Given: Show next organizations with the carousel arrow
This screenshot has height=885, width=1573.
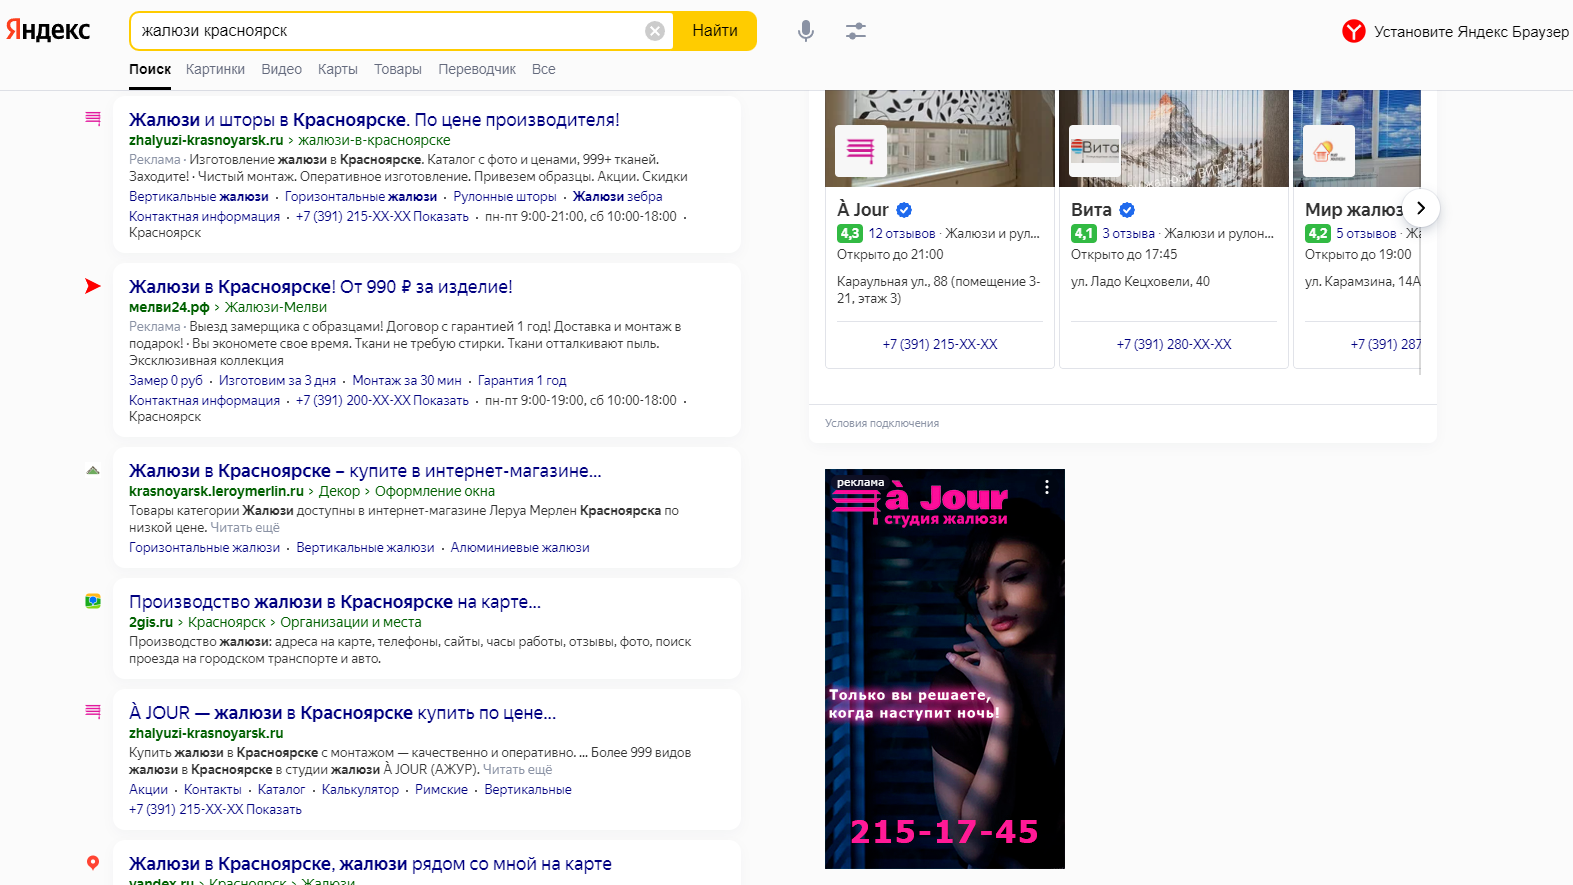Looking at the screenshot, I should click(x=1421, y=208).
